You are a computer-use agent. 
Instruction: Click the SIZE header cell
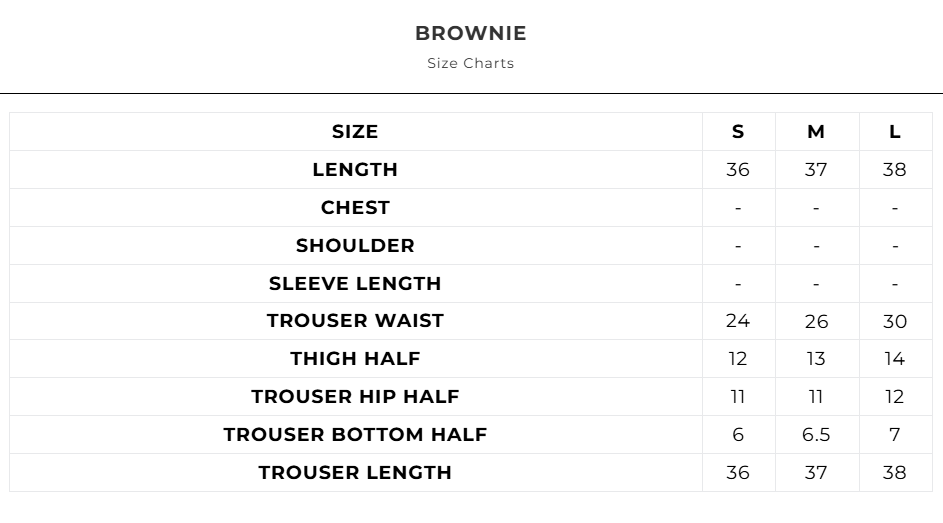(x=355, y=132)
